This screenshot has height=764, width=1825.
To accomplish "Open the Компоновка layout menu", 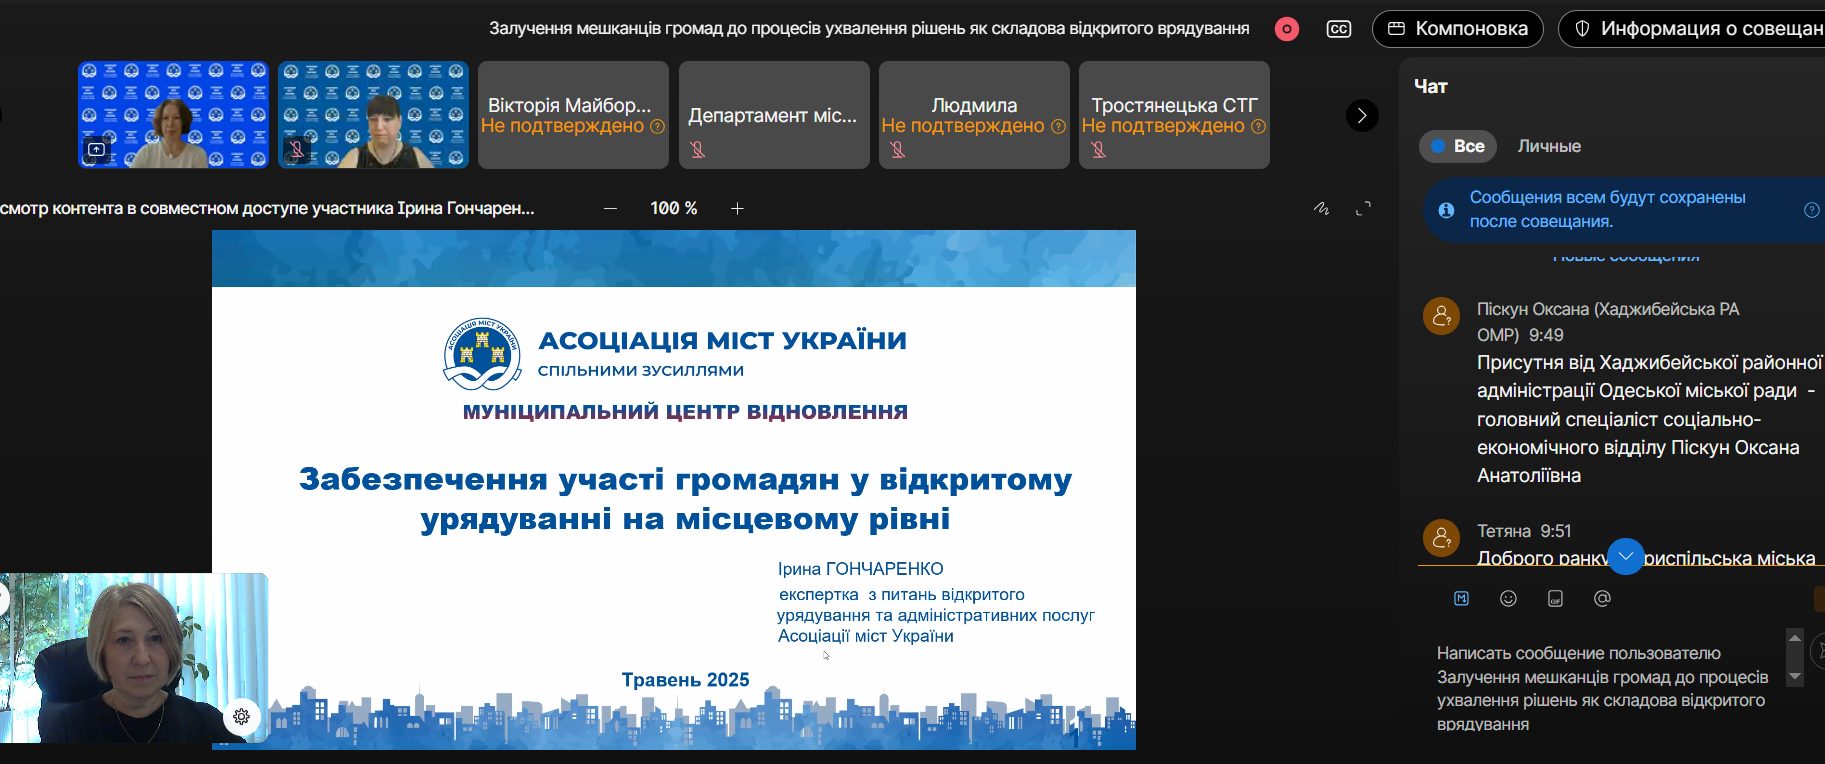I will (x=1458, y=29).
